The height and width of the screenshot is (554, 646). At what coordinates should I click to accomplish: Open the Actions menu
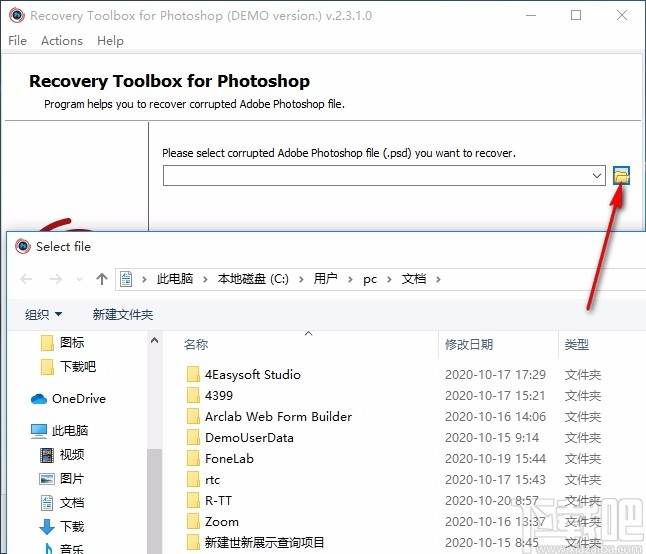coord(62,41)
